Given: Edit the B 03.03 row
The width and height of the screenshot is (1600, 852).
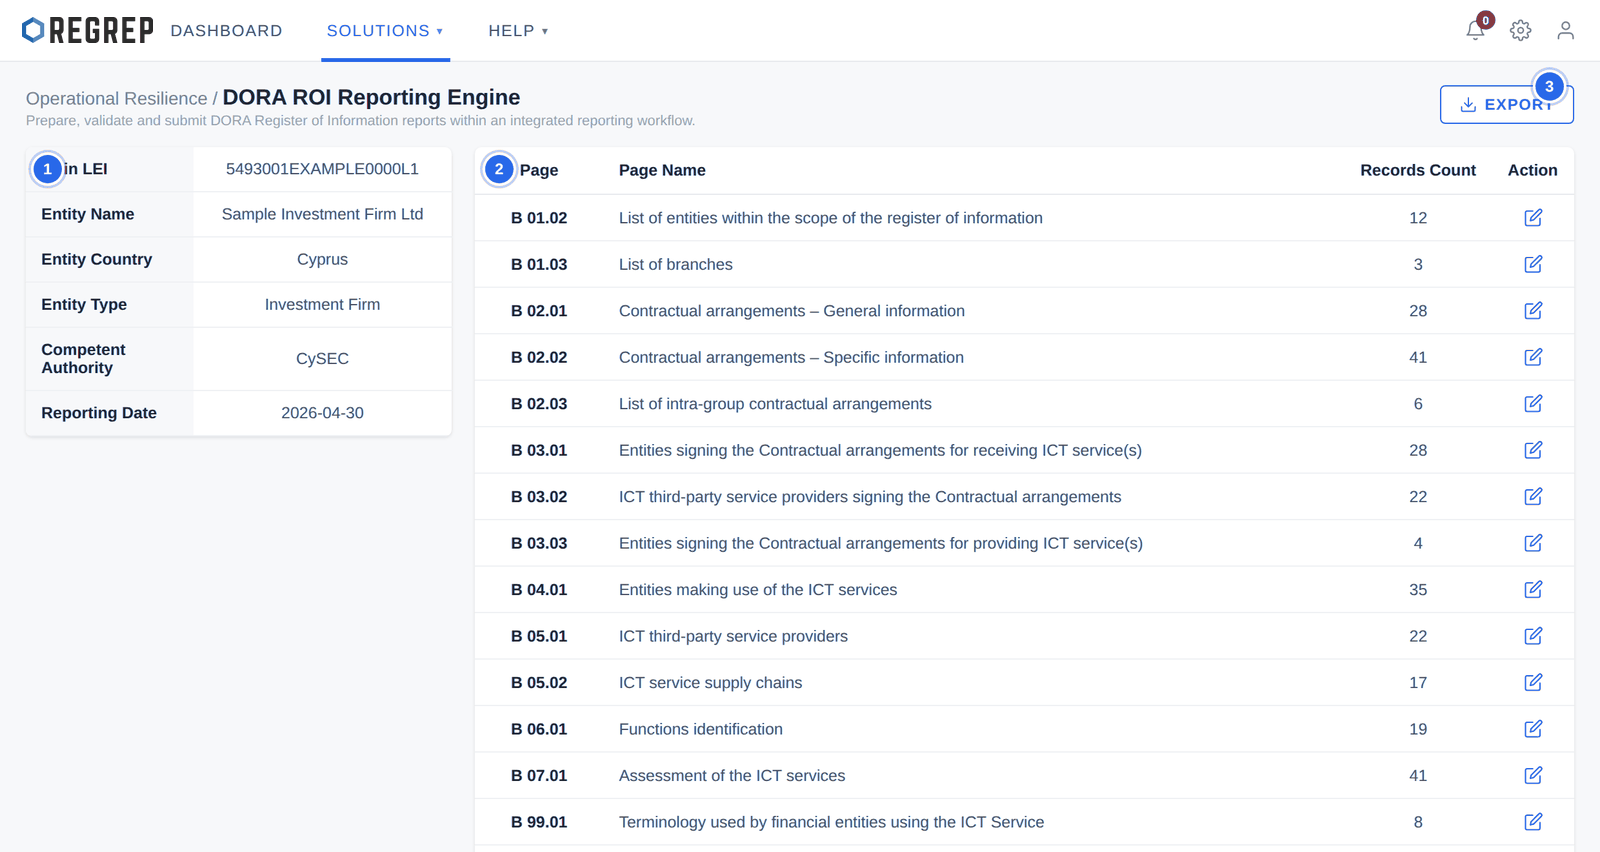Looking at the screenshot, I should coord(1533,543).
